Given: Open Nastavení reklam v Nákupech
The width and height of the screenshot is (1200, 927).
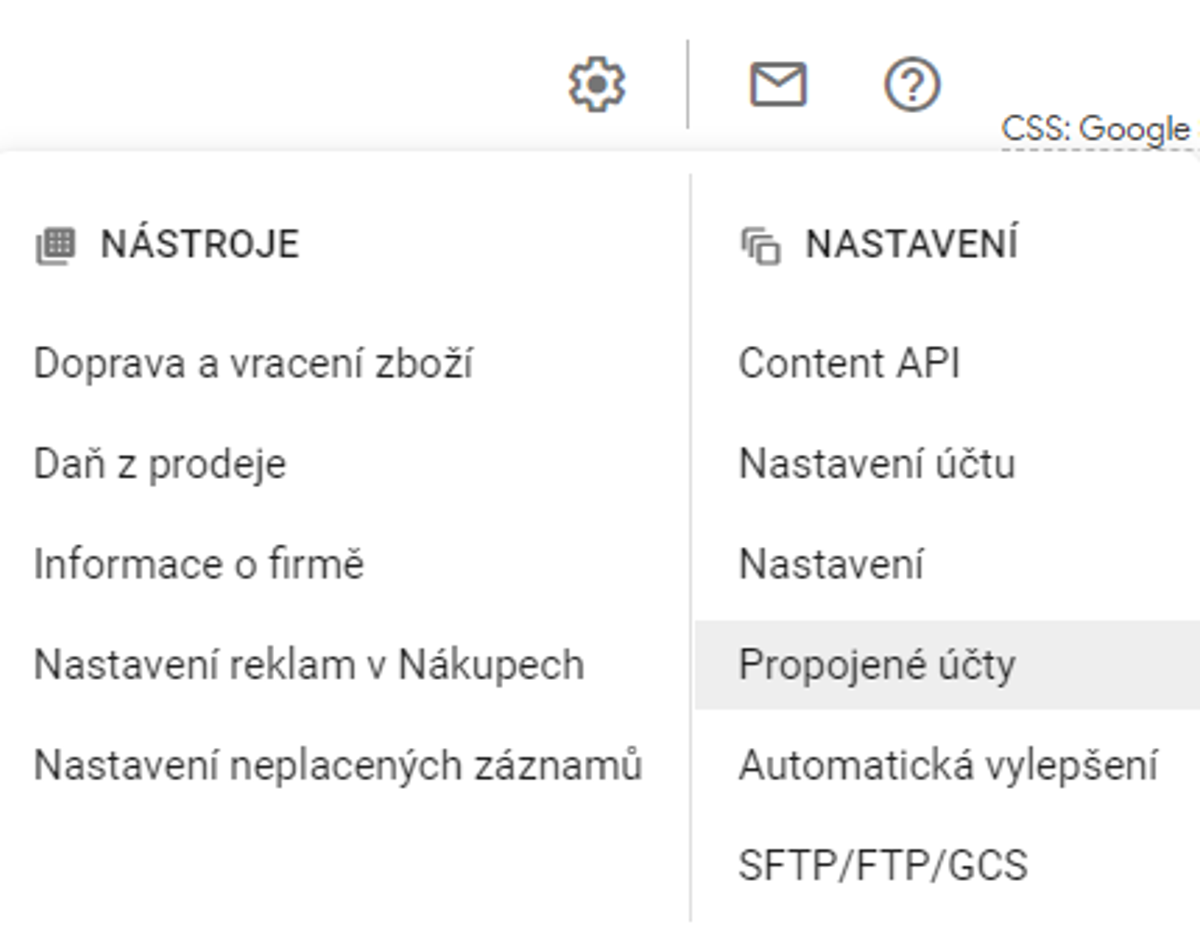Looking at the screenshot, I should (309, 664).
